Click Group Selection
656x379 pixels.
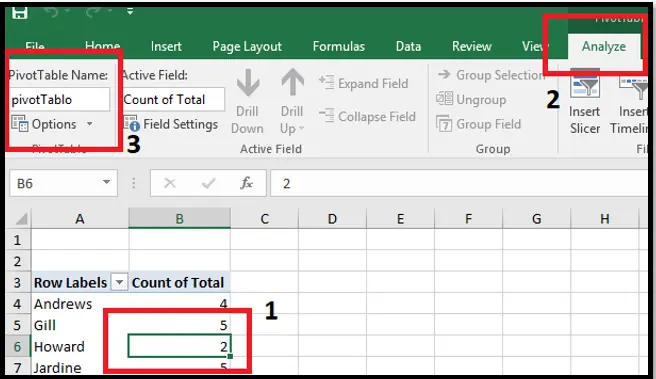[490, 75]
